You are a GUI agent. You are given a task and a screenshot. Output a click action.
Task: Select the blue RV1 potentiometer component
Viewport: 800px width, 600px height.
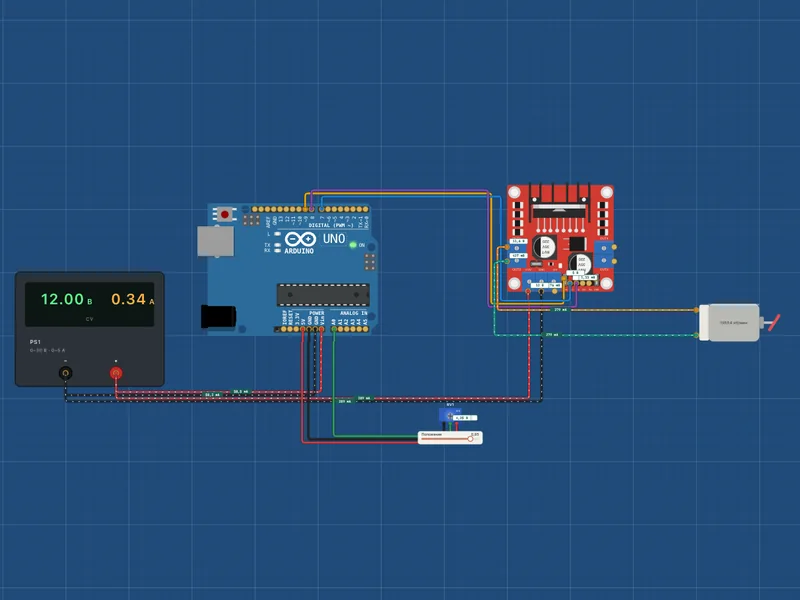tap(448, 414)
